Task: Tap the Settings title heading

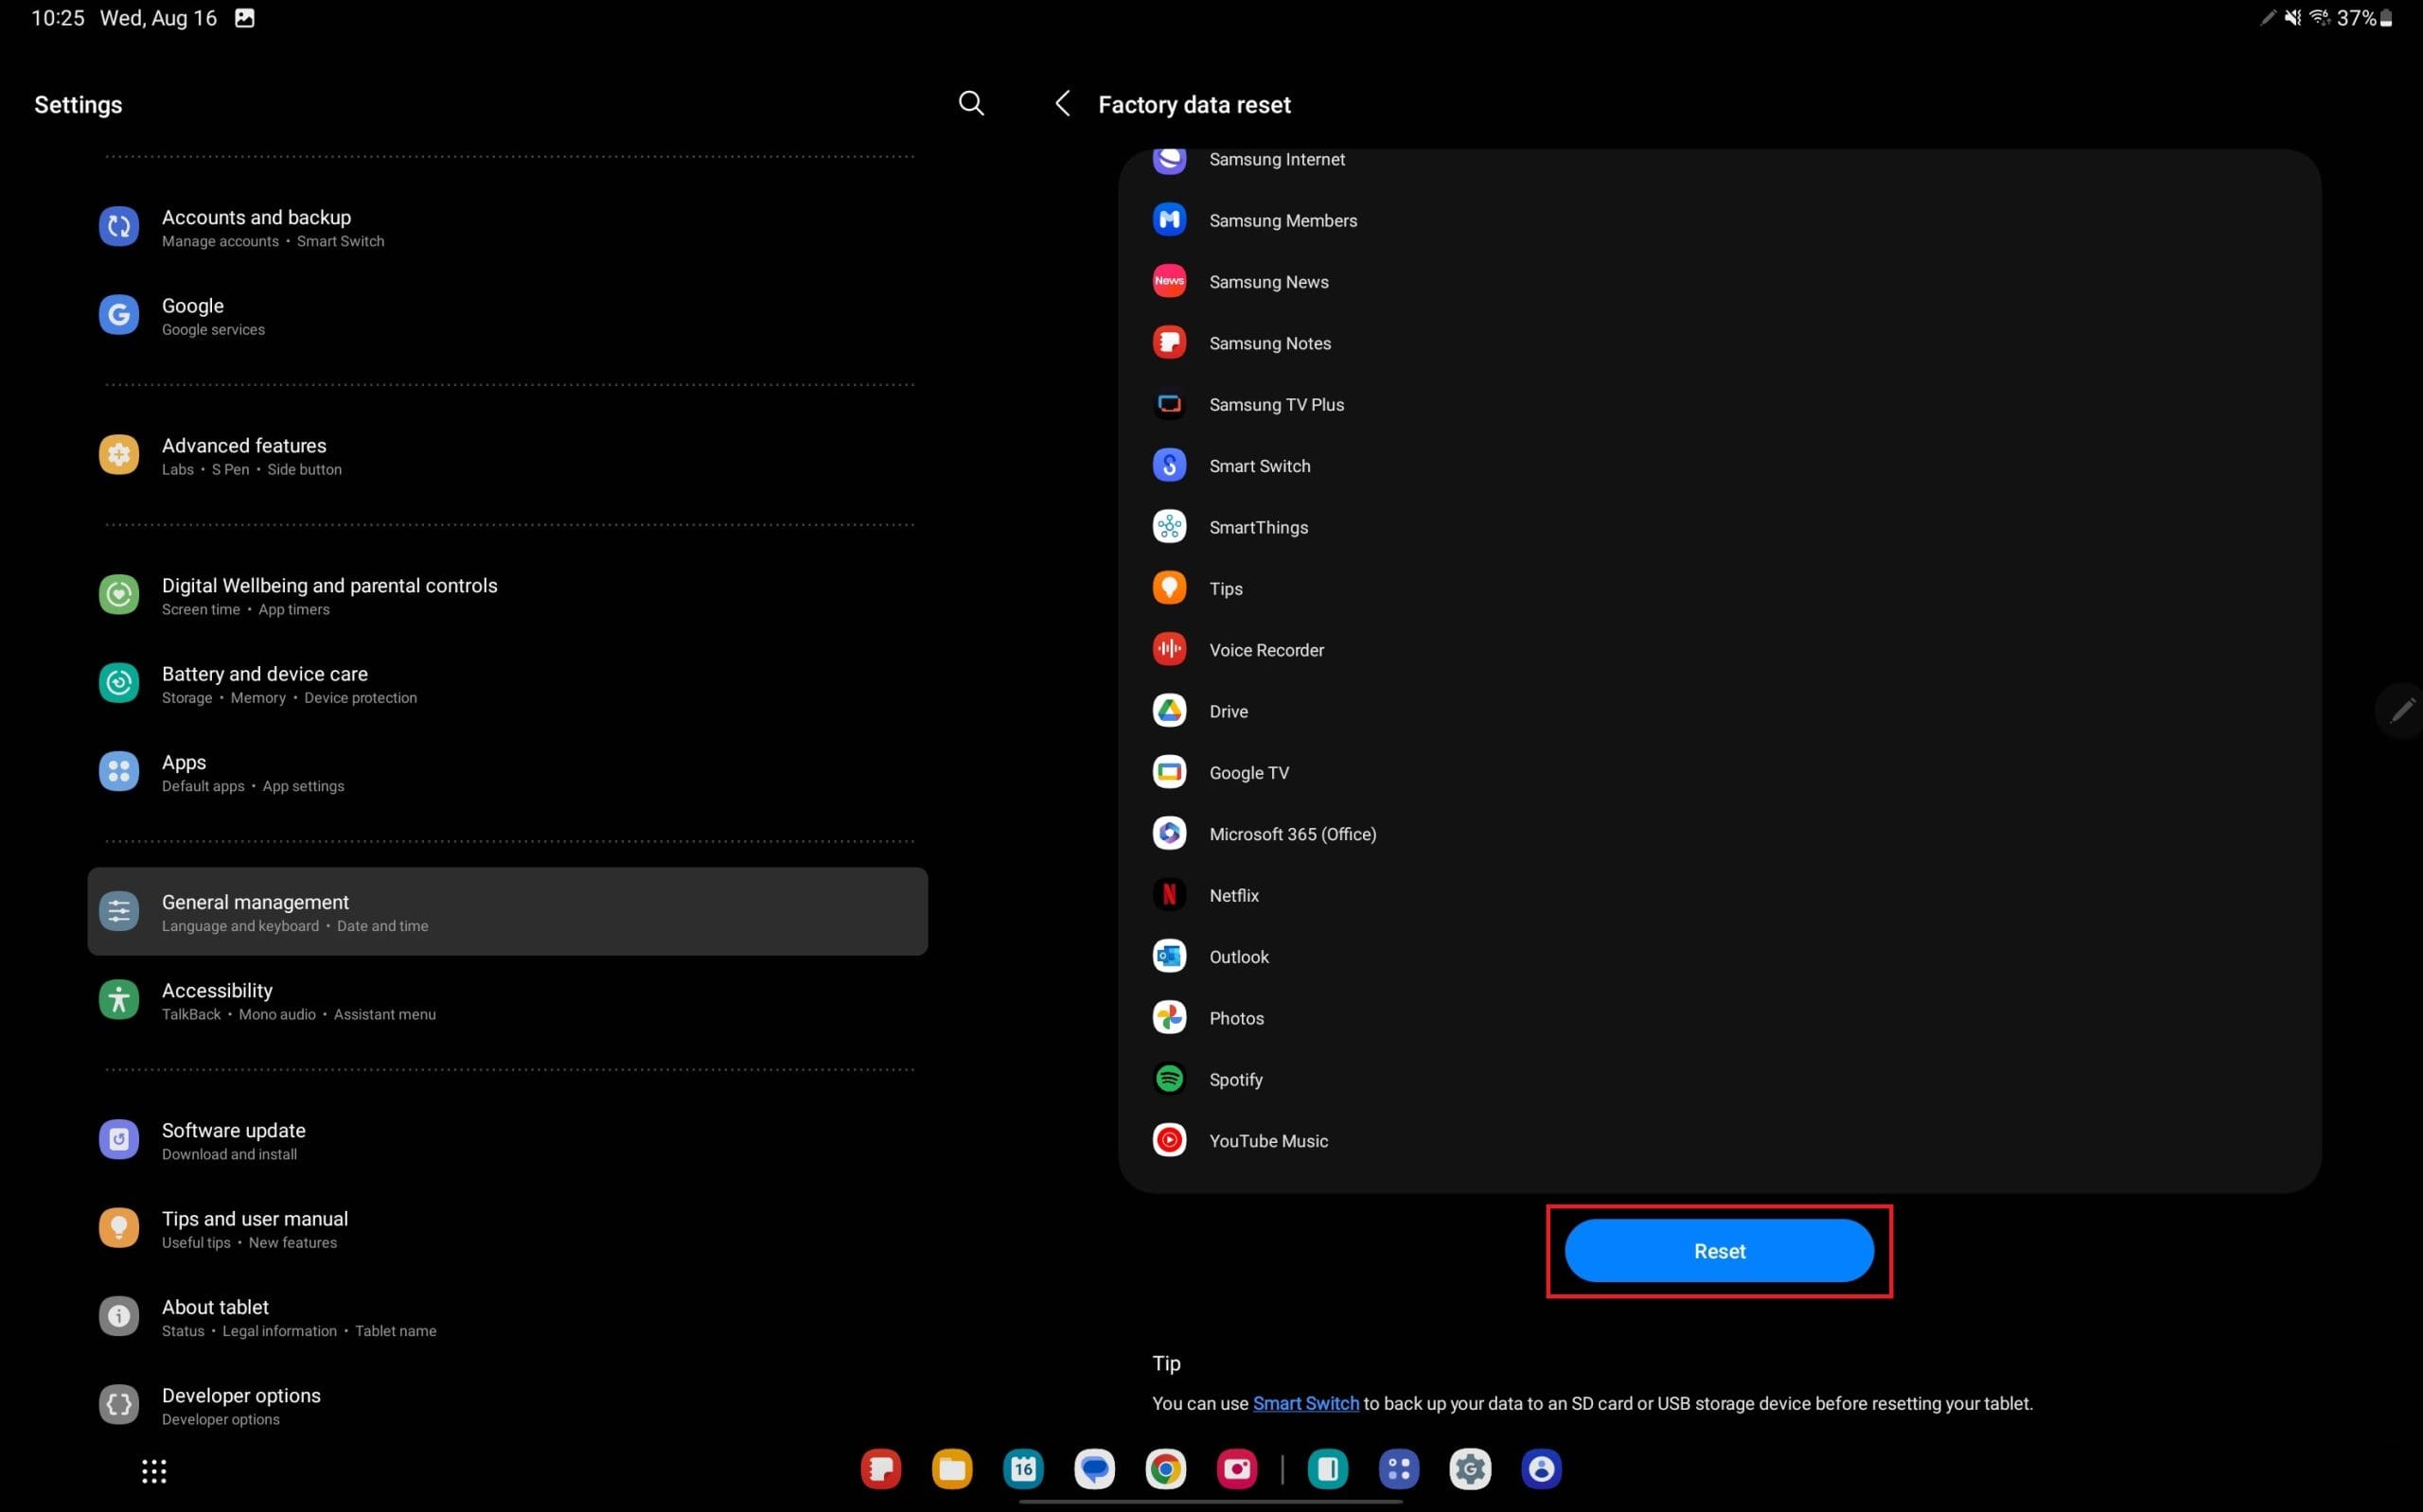Action: click(x=78, y=104)
